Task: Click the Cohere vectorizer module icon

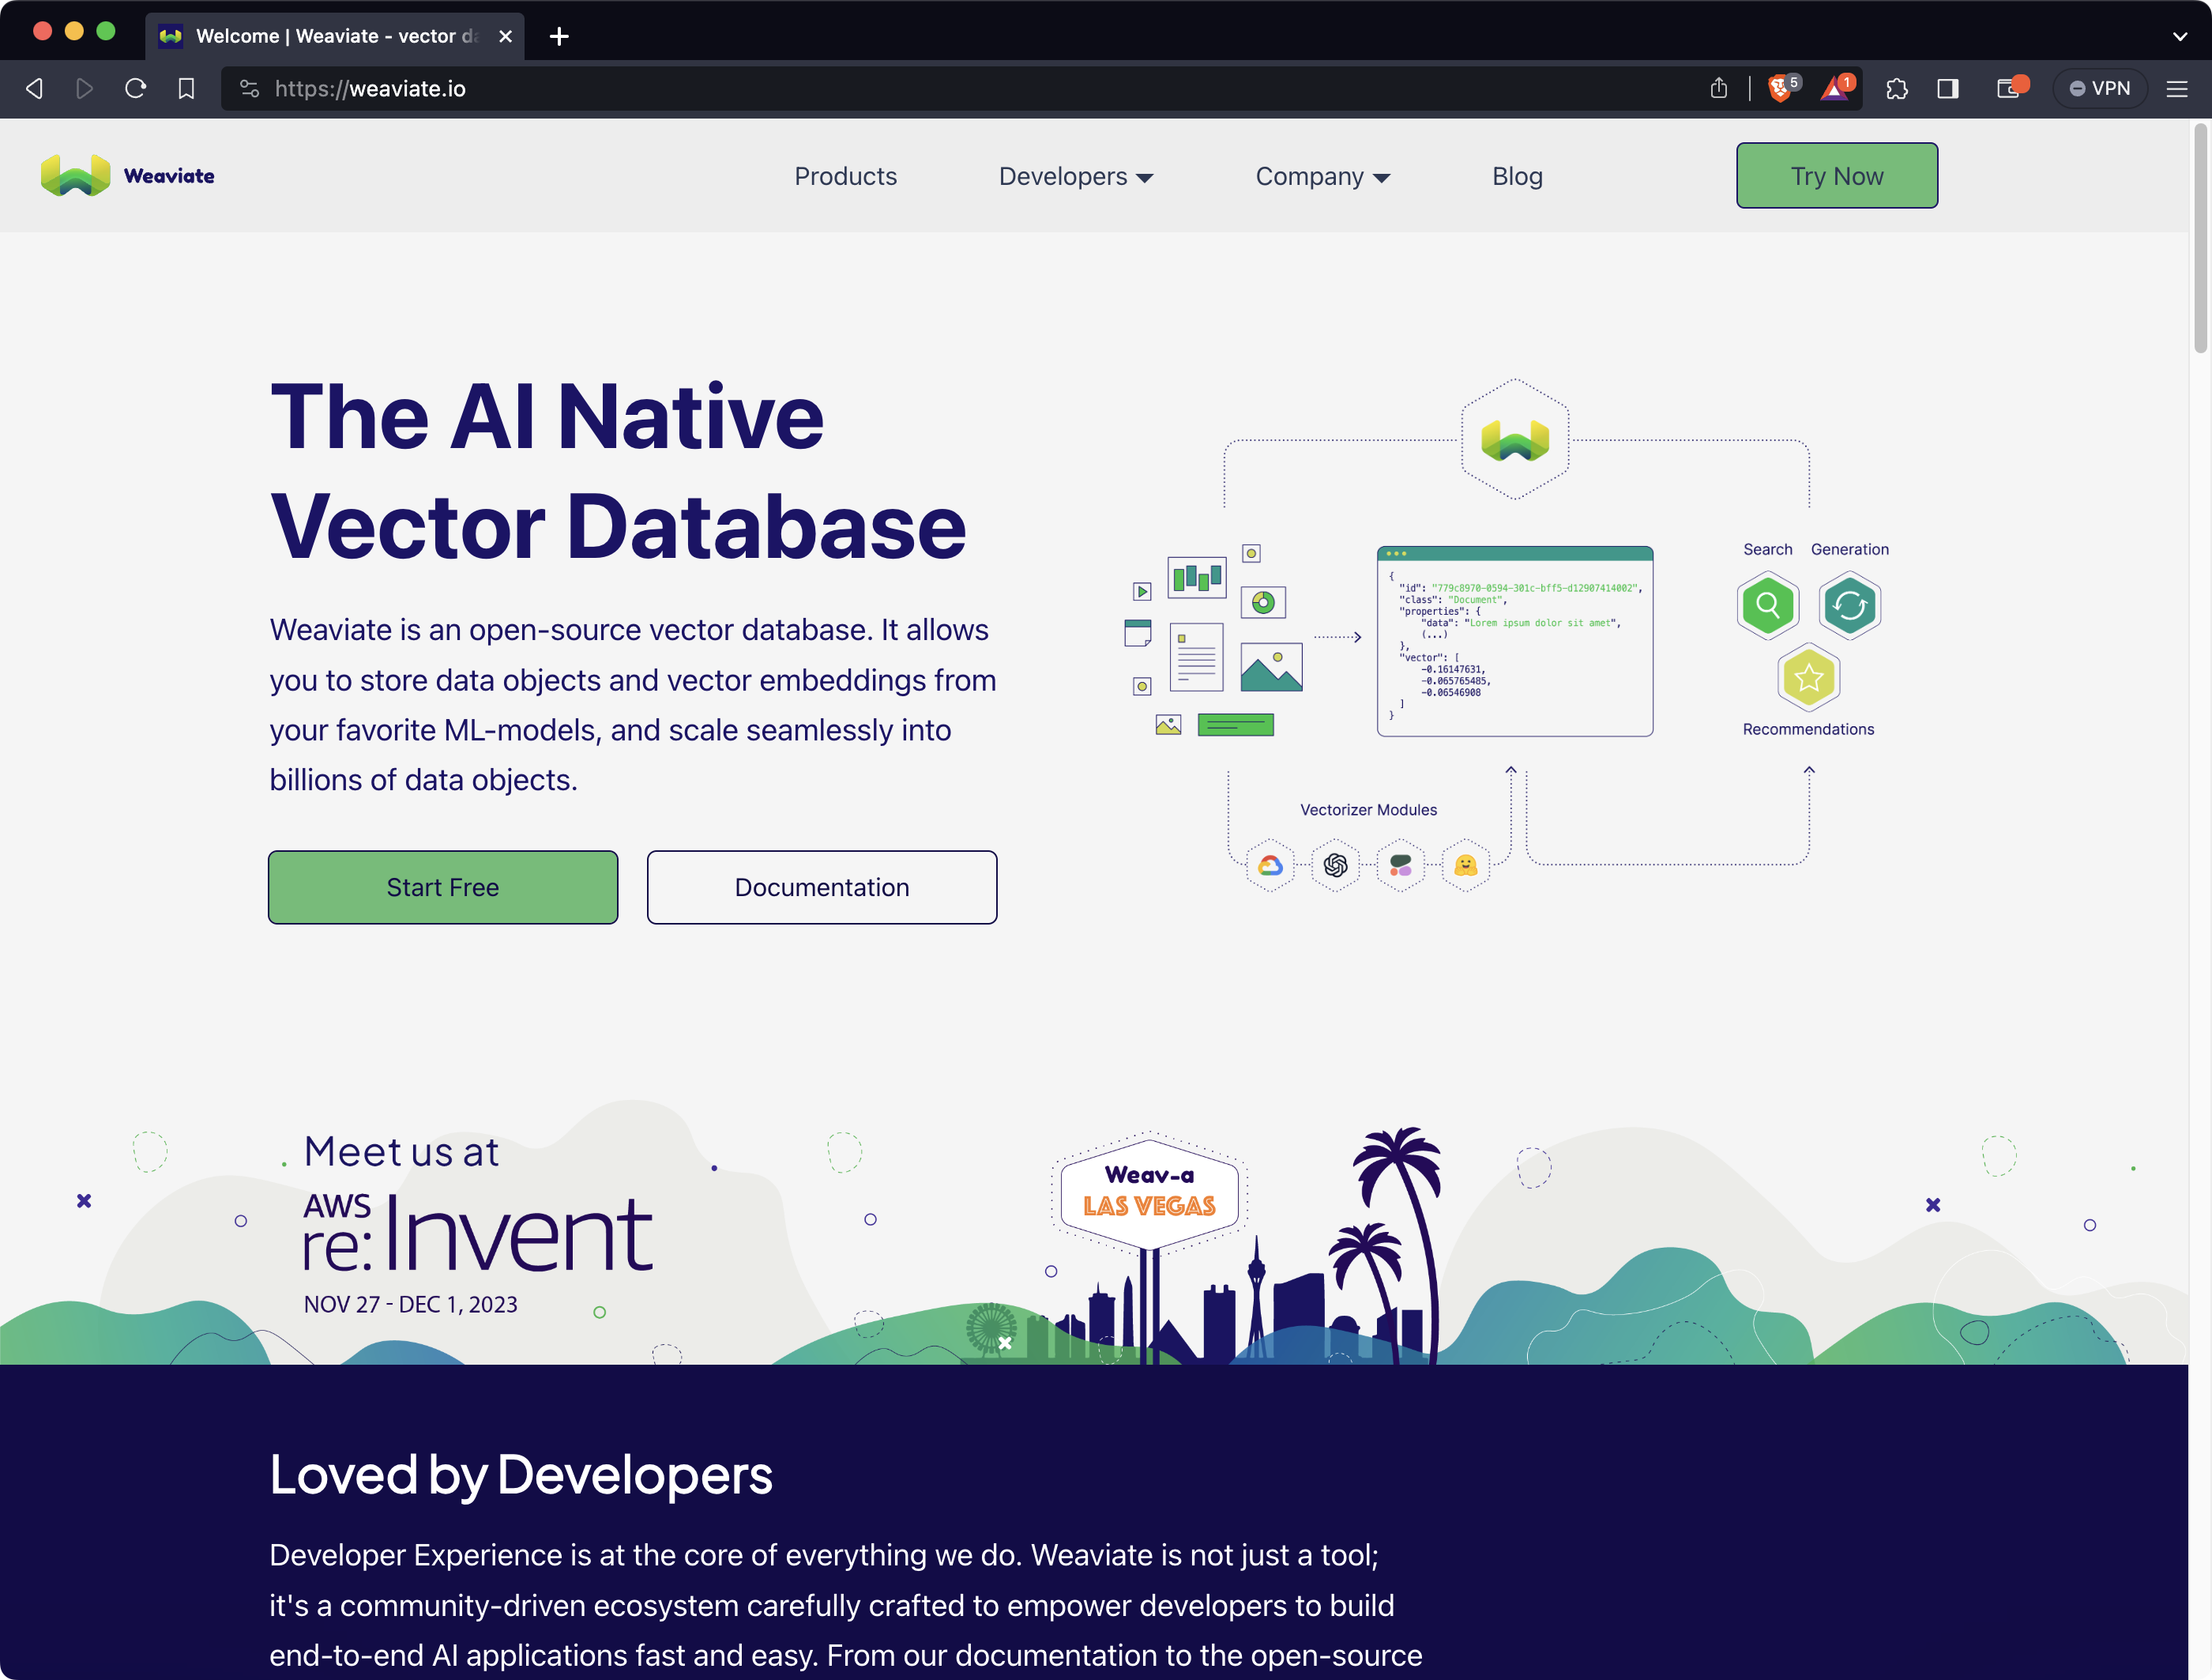Action: [1401, 866]
